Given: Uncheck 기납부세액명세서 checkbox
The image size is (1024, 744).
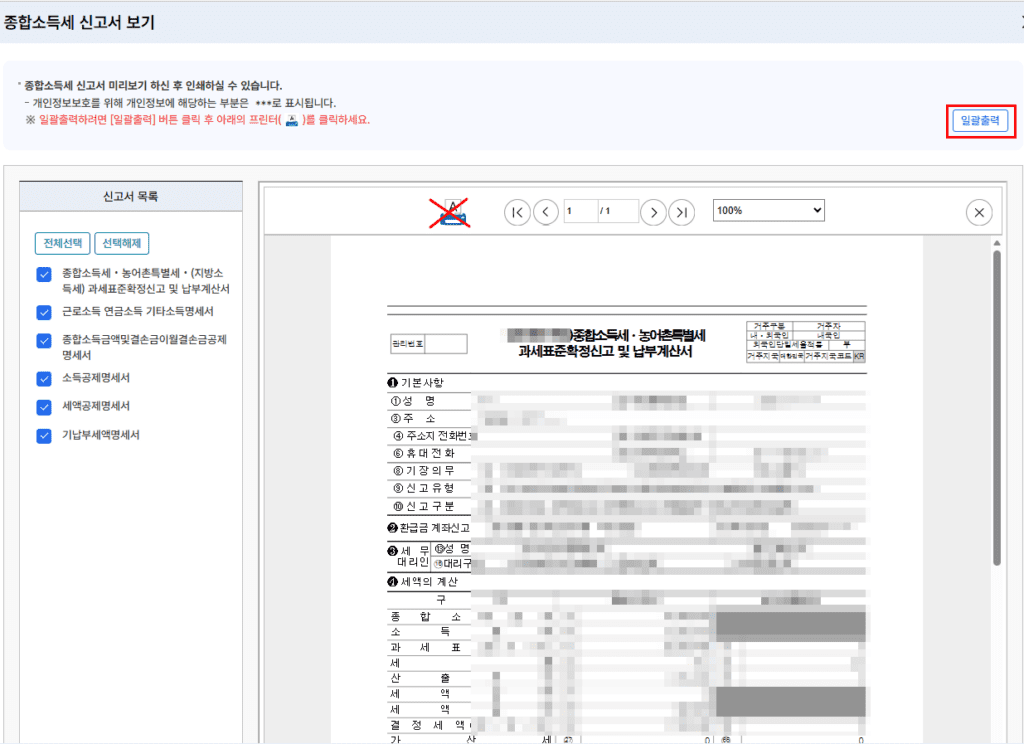Looking at the screenshot, I should 44,436.
